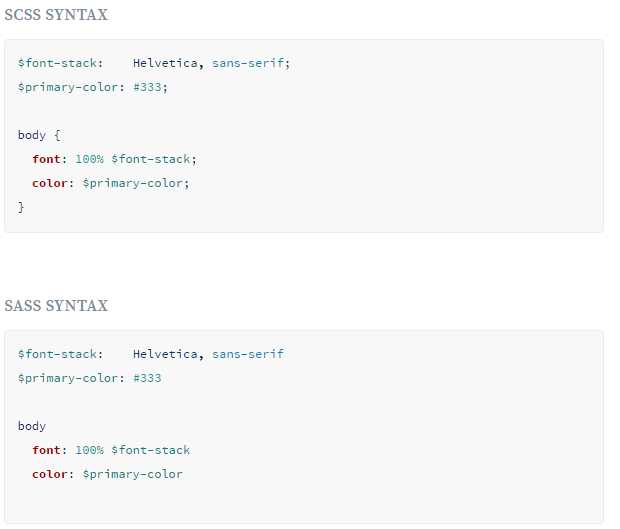The height and width of the screenshot is (529, 620).
Task: Click $font-stack variable in SCSS block
Action: (60, 63)
